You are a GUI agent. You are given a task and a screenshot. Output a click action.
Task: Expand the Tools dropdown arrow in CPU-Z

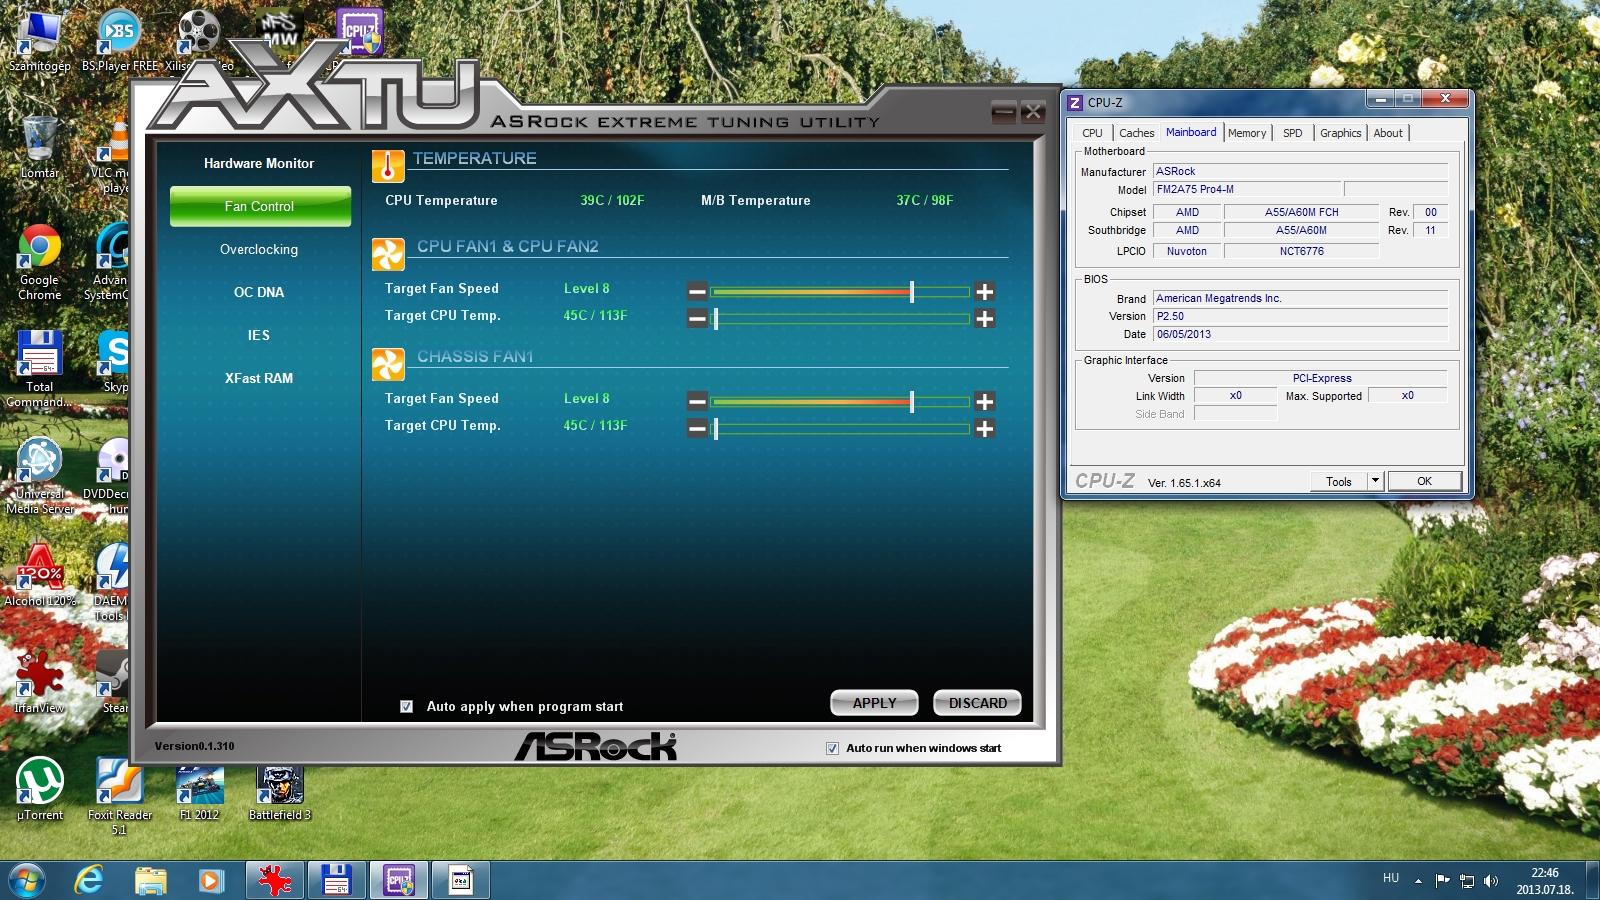tap(1375, 481)
